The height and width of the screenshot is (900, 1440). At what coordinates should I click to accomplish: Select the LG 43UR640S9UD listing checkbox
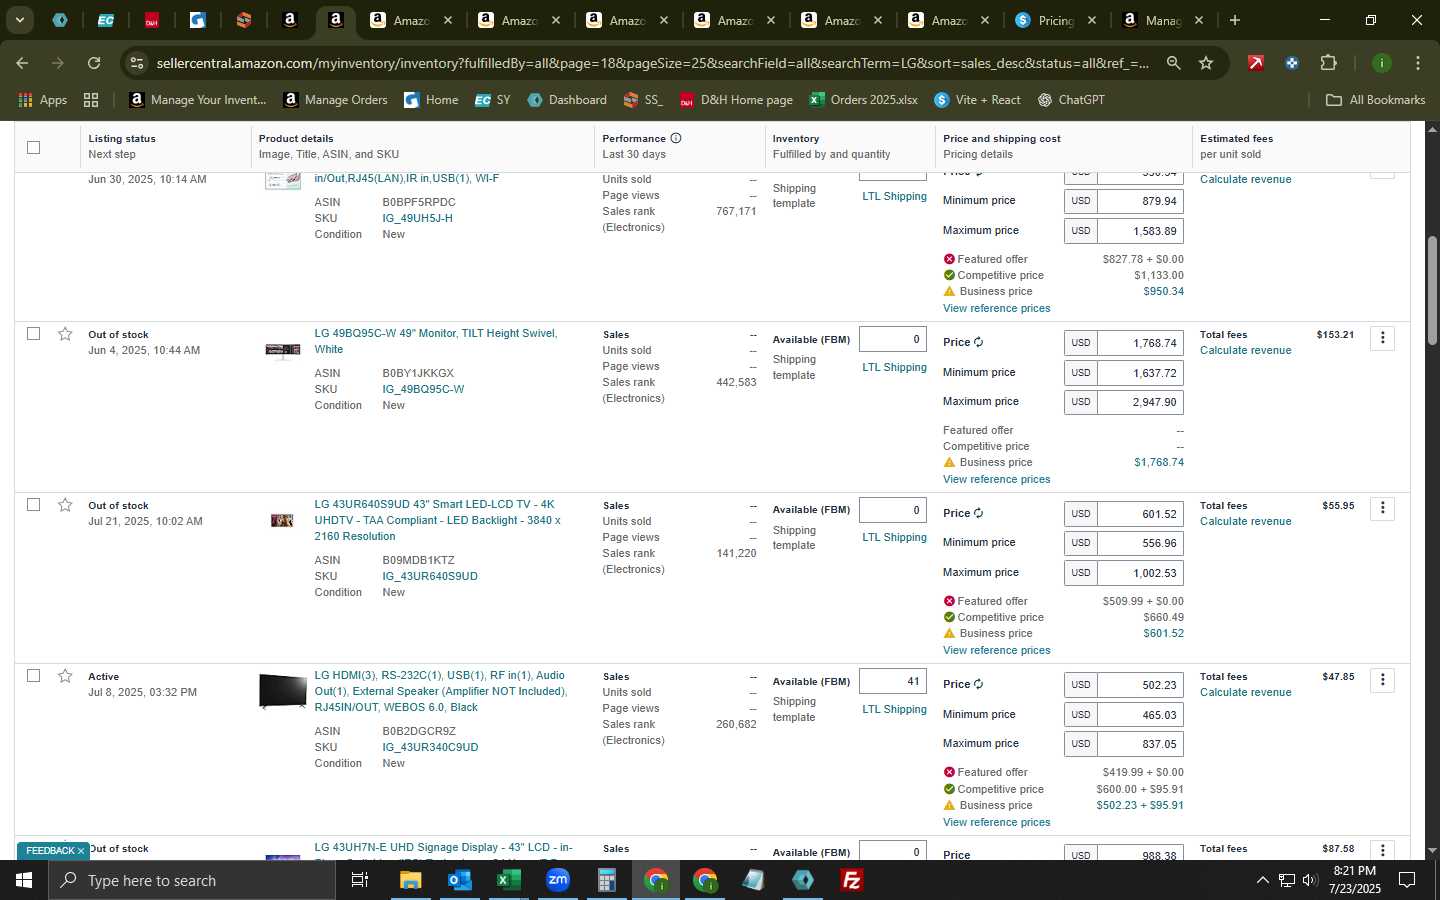[x=33, y=504]
